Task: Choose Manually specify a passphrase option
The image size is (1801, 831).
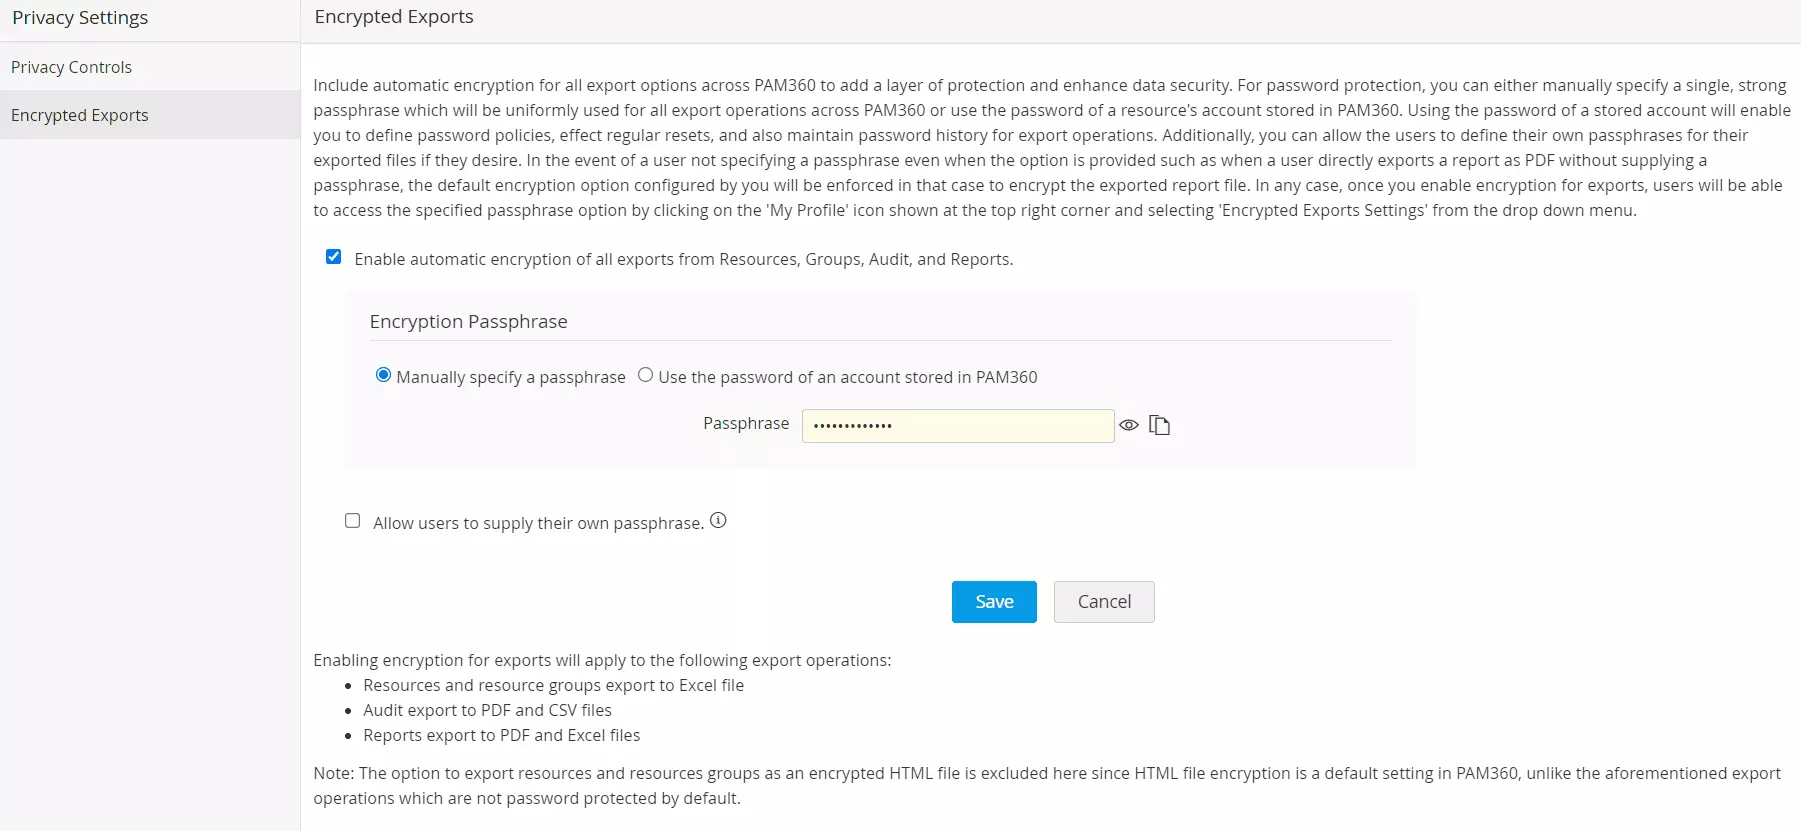Action: [x=383, y=374]
